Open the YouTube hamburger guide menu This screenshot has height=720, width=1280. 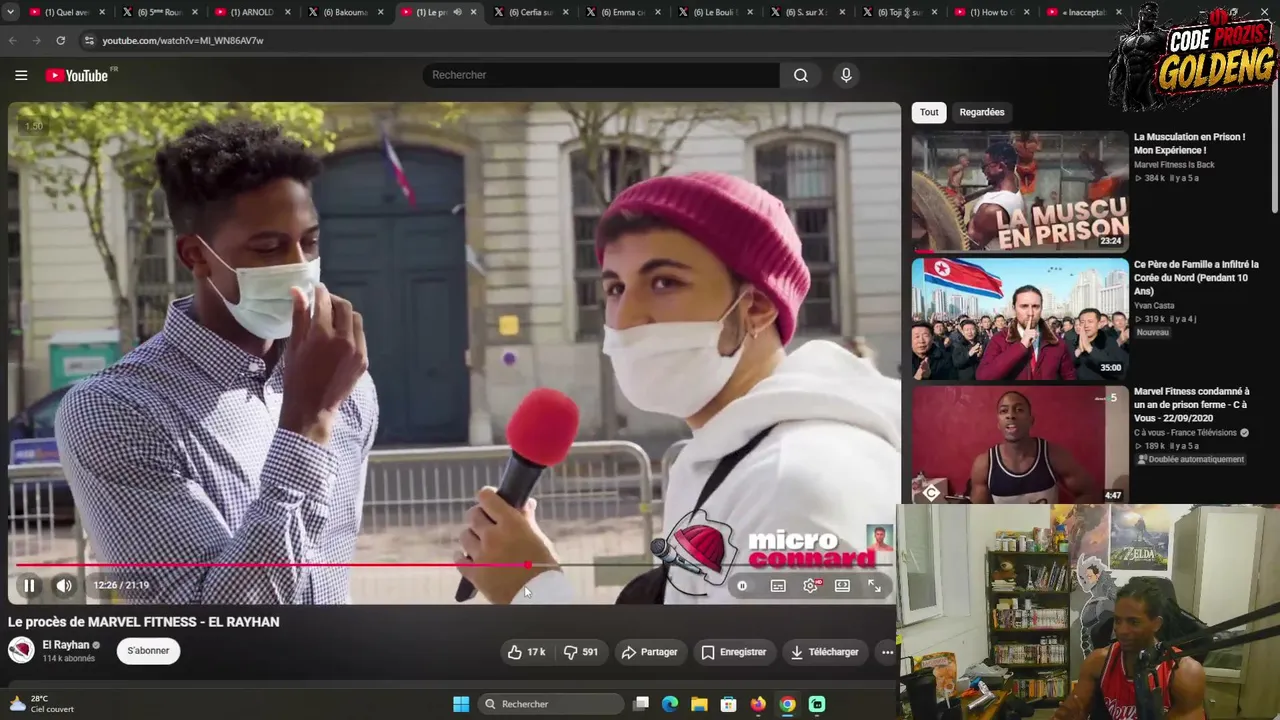pos(21,75)
